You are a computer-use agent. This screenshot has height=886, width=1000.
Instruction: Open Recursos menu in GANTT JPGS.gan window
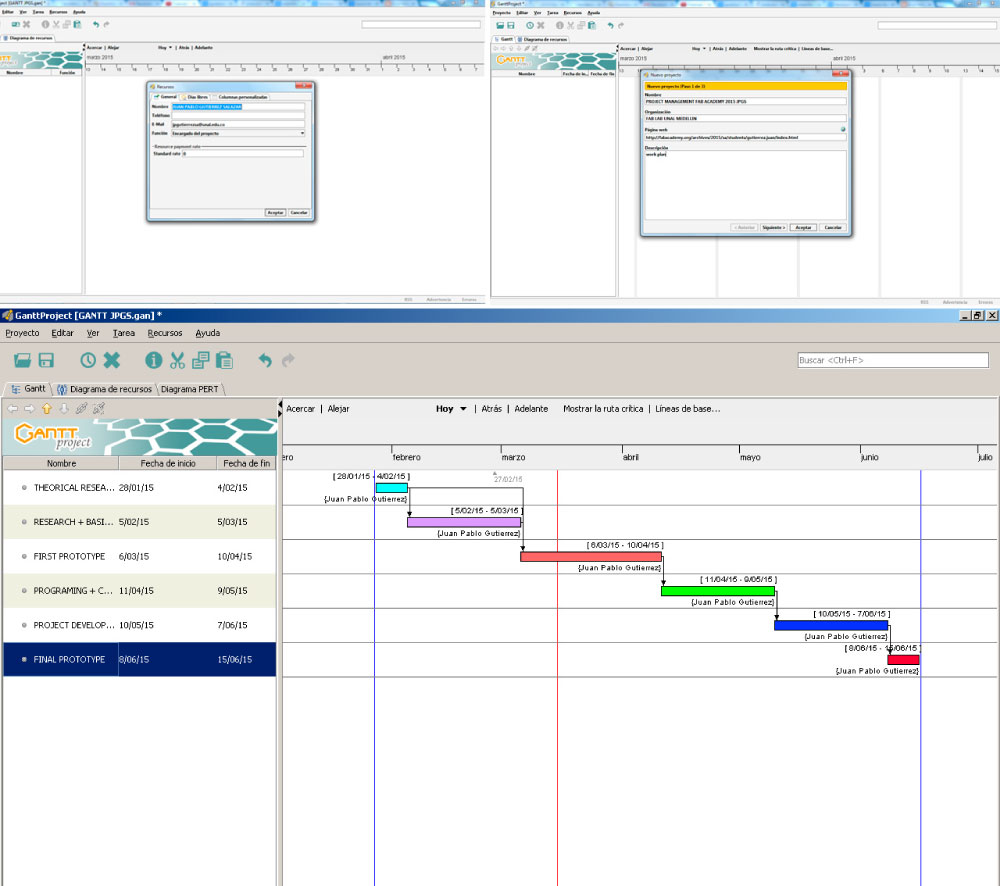(x=165, y=333)
